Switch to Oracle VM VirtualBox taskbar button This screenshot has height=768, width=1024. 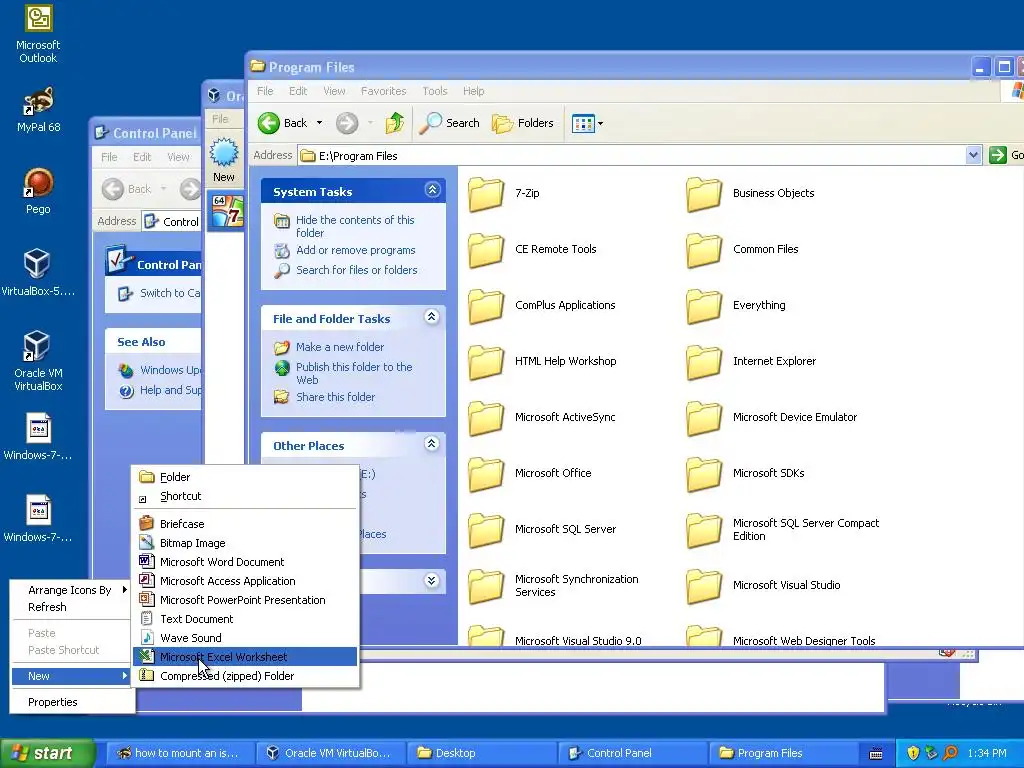(330, 753)
